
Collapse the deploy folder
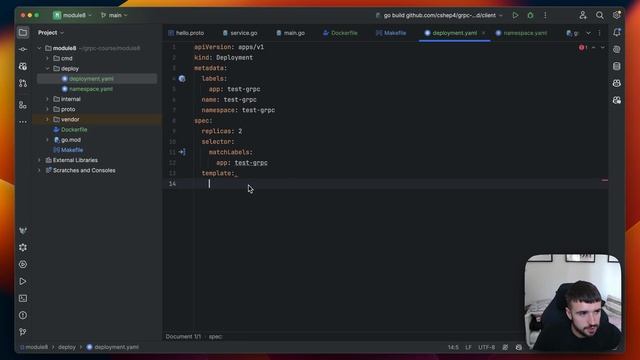coord(47,69)
